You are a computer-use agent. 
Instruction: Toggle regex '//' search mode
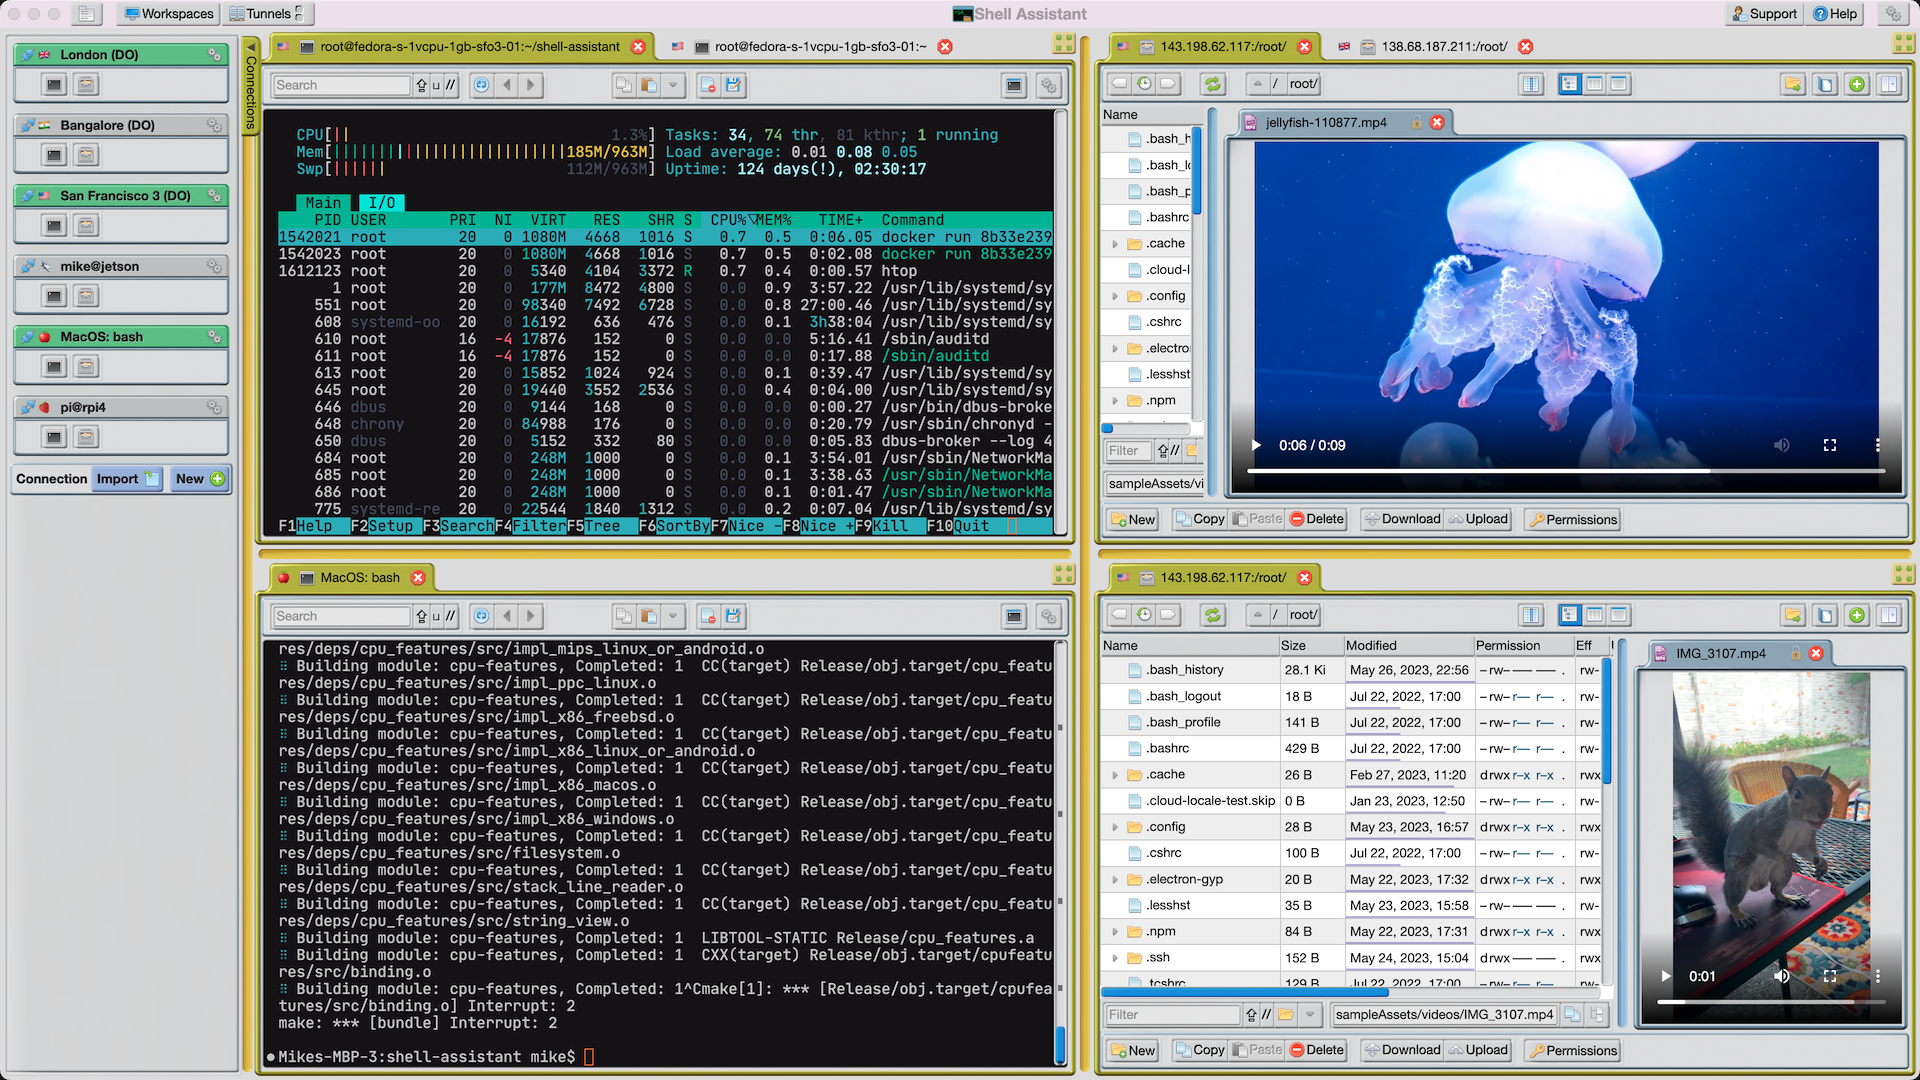pyautogui.click(x=449, y=85)
